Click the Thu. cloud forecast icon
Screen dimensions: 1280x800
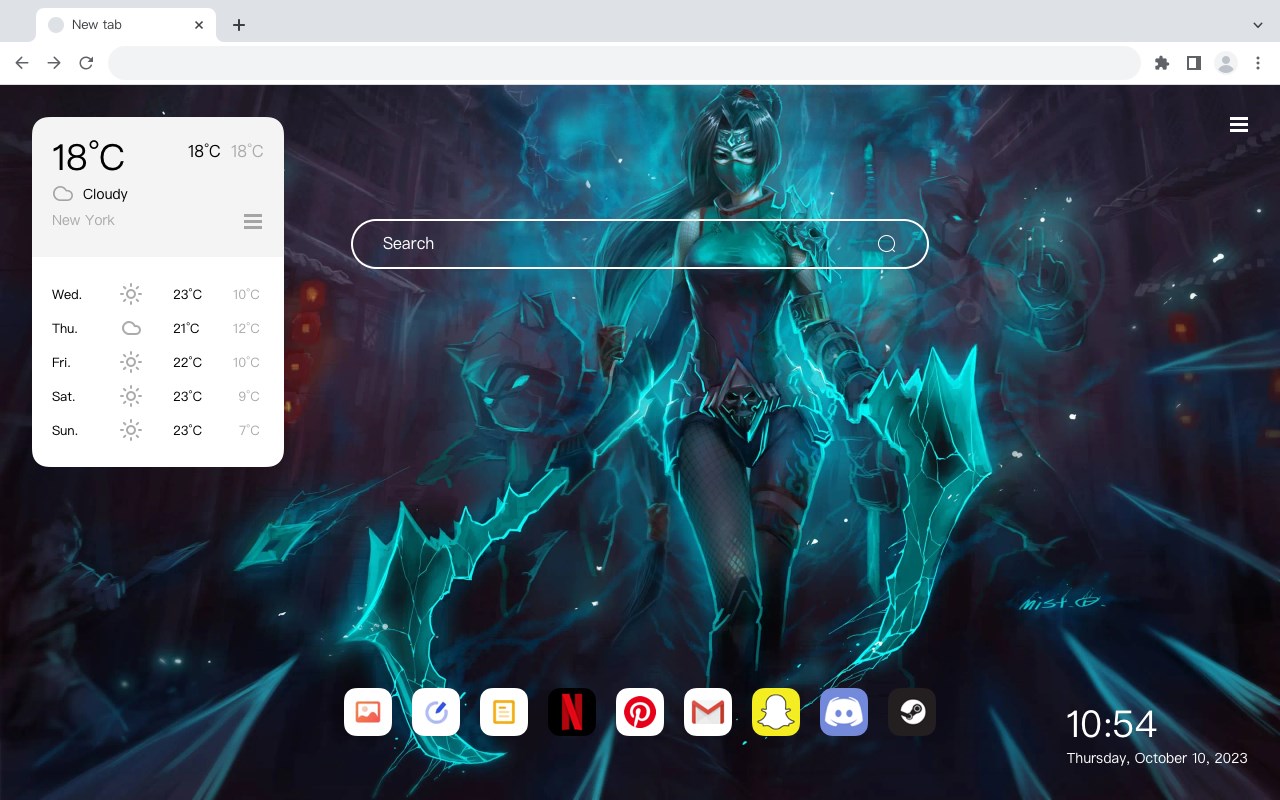[x=131, y=328]
